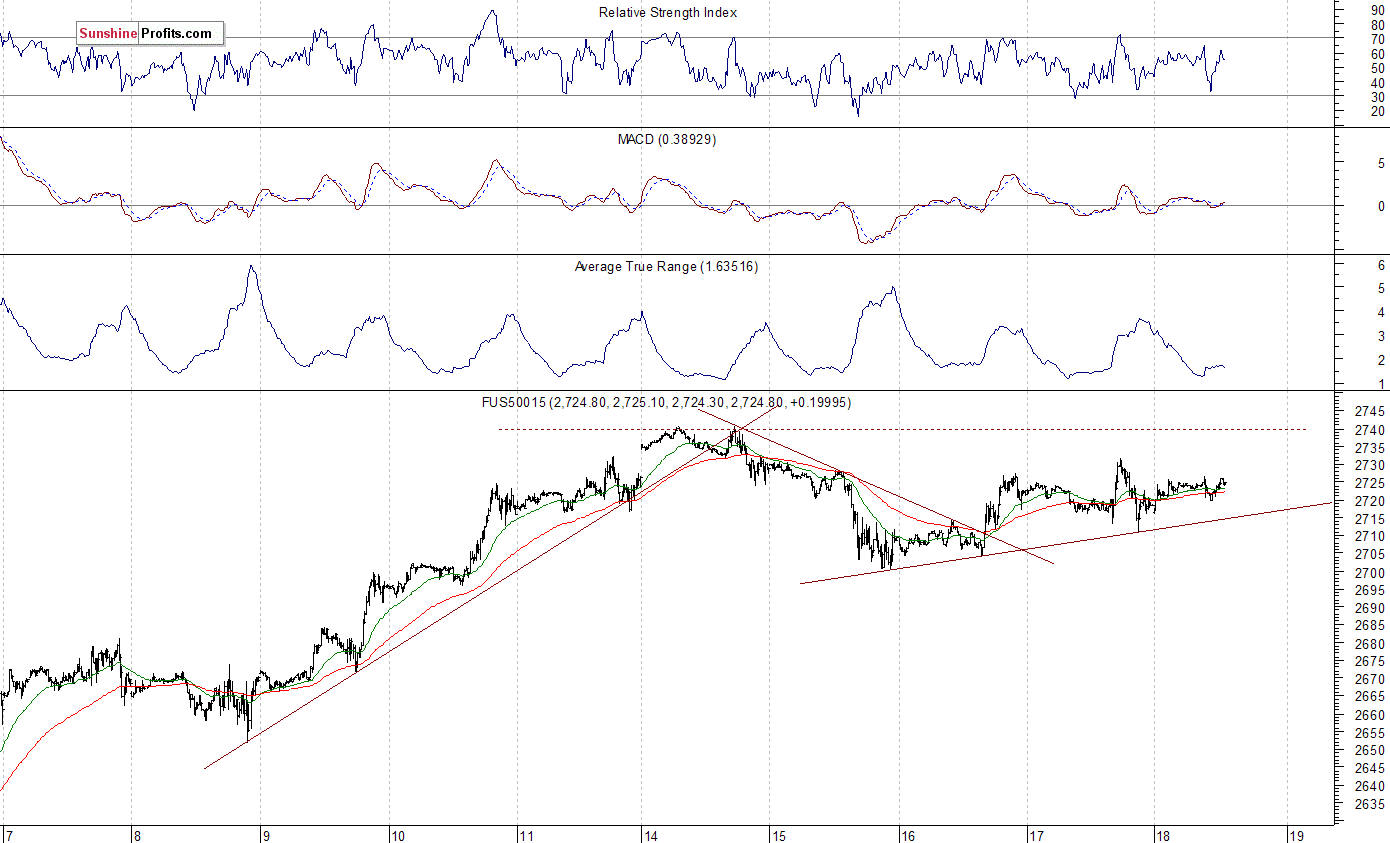Click the RSI axis value 90

point(1377,10)
